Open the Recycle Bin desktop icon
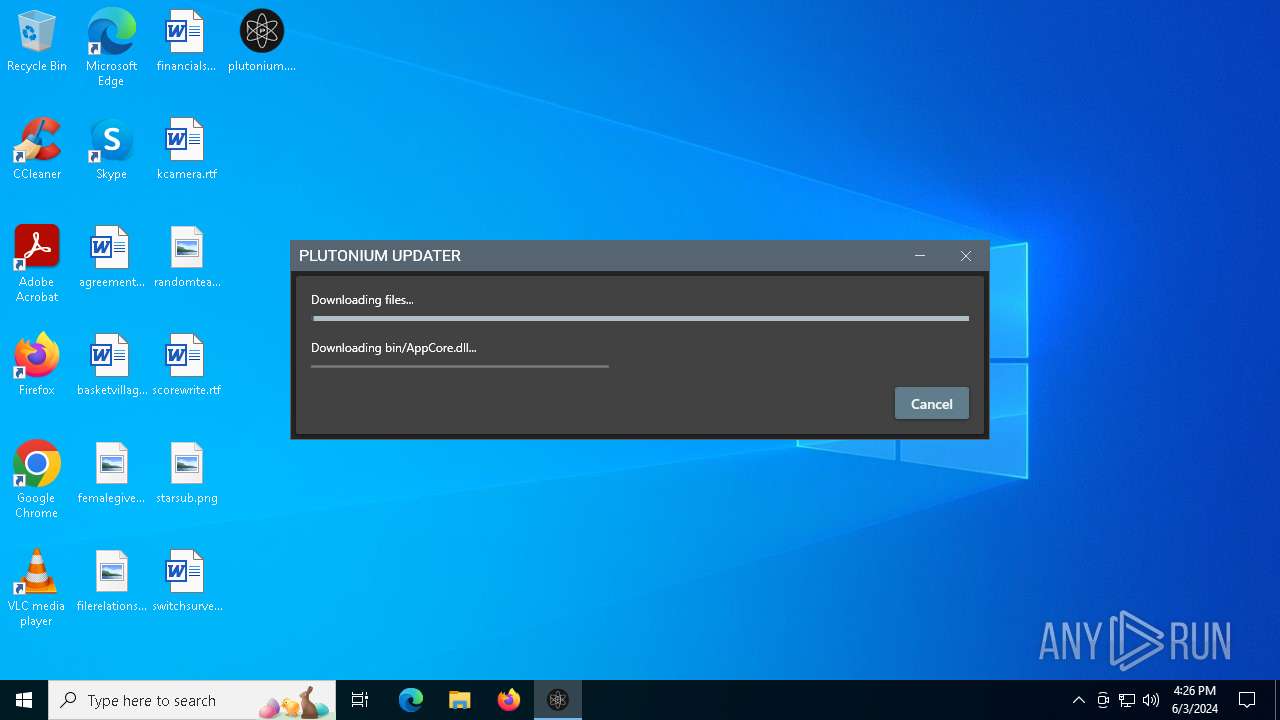The width and height of the screenshot is (1280, 720). [x=37, y=42]
